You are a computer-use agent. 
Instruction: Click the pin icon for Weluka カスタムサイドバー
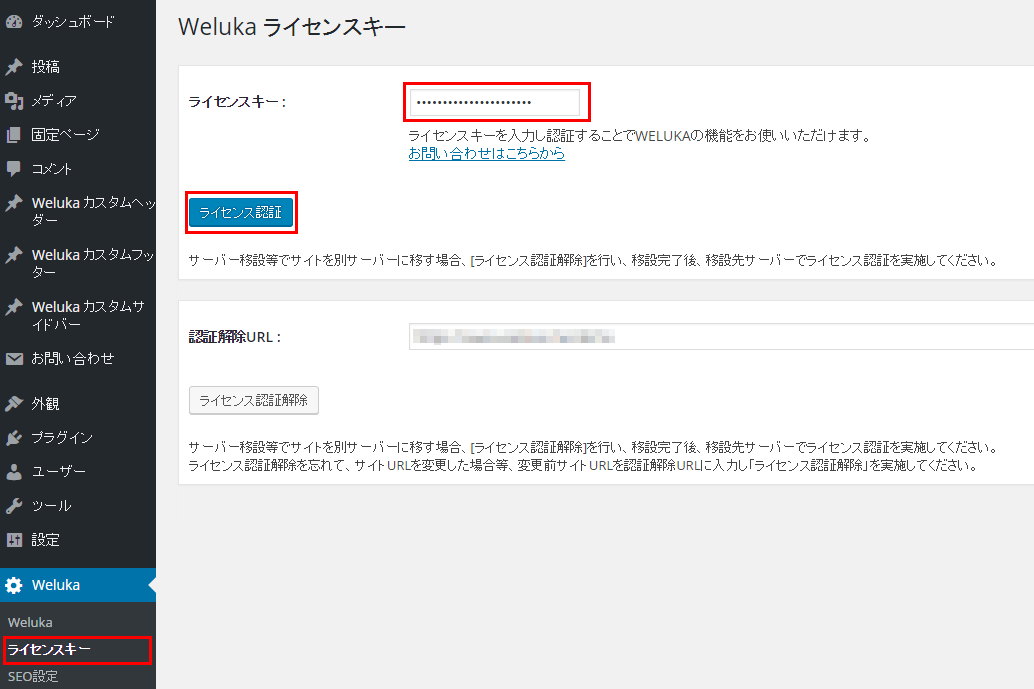(14, 307)
